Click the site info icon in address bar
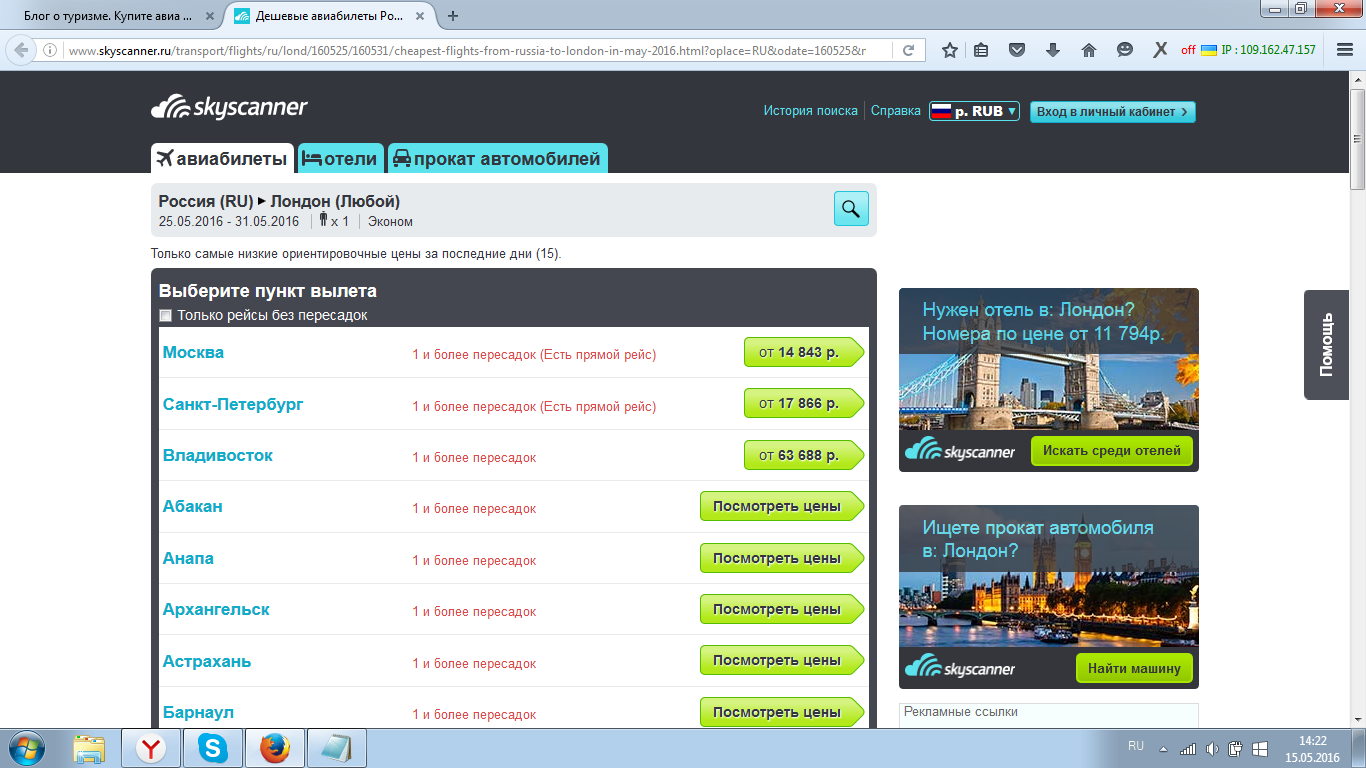This screenshot has height=768, width=1366. (x=50, y=50)
